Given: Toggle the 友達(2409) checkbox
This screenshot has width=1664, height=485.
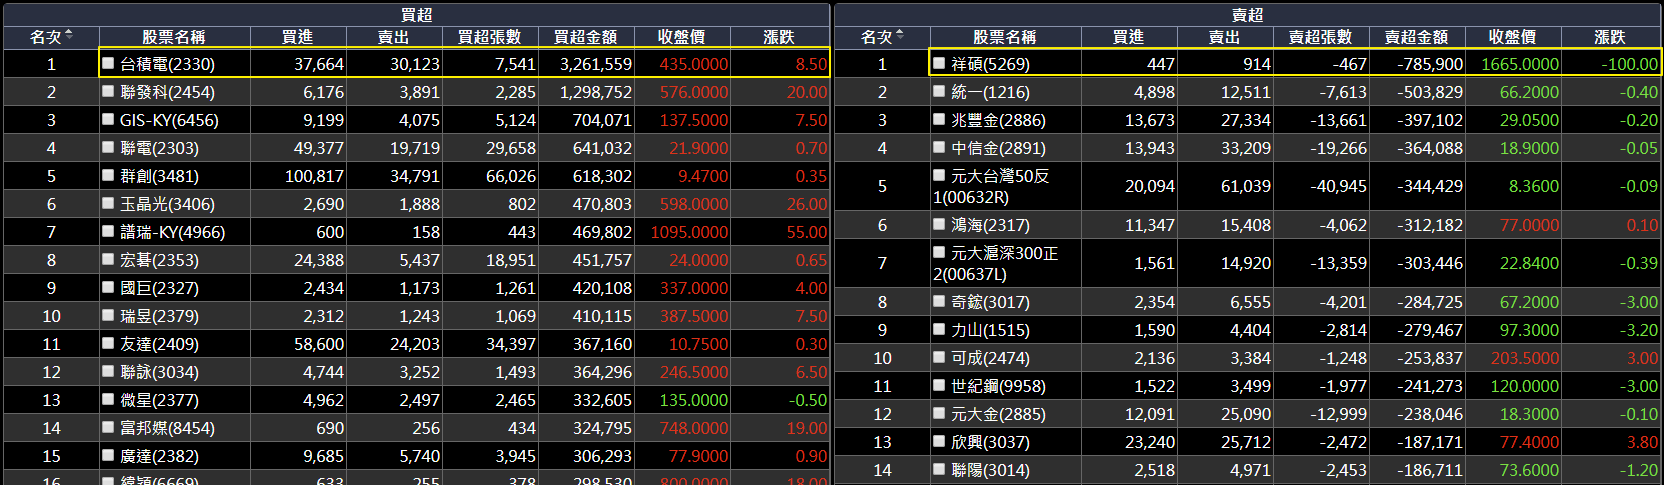Looking at the screenshot, I should click(108, 343).
